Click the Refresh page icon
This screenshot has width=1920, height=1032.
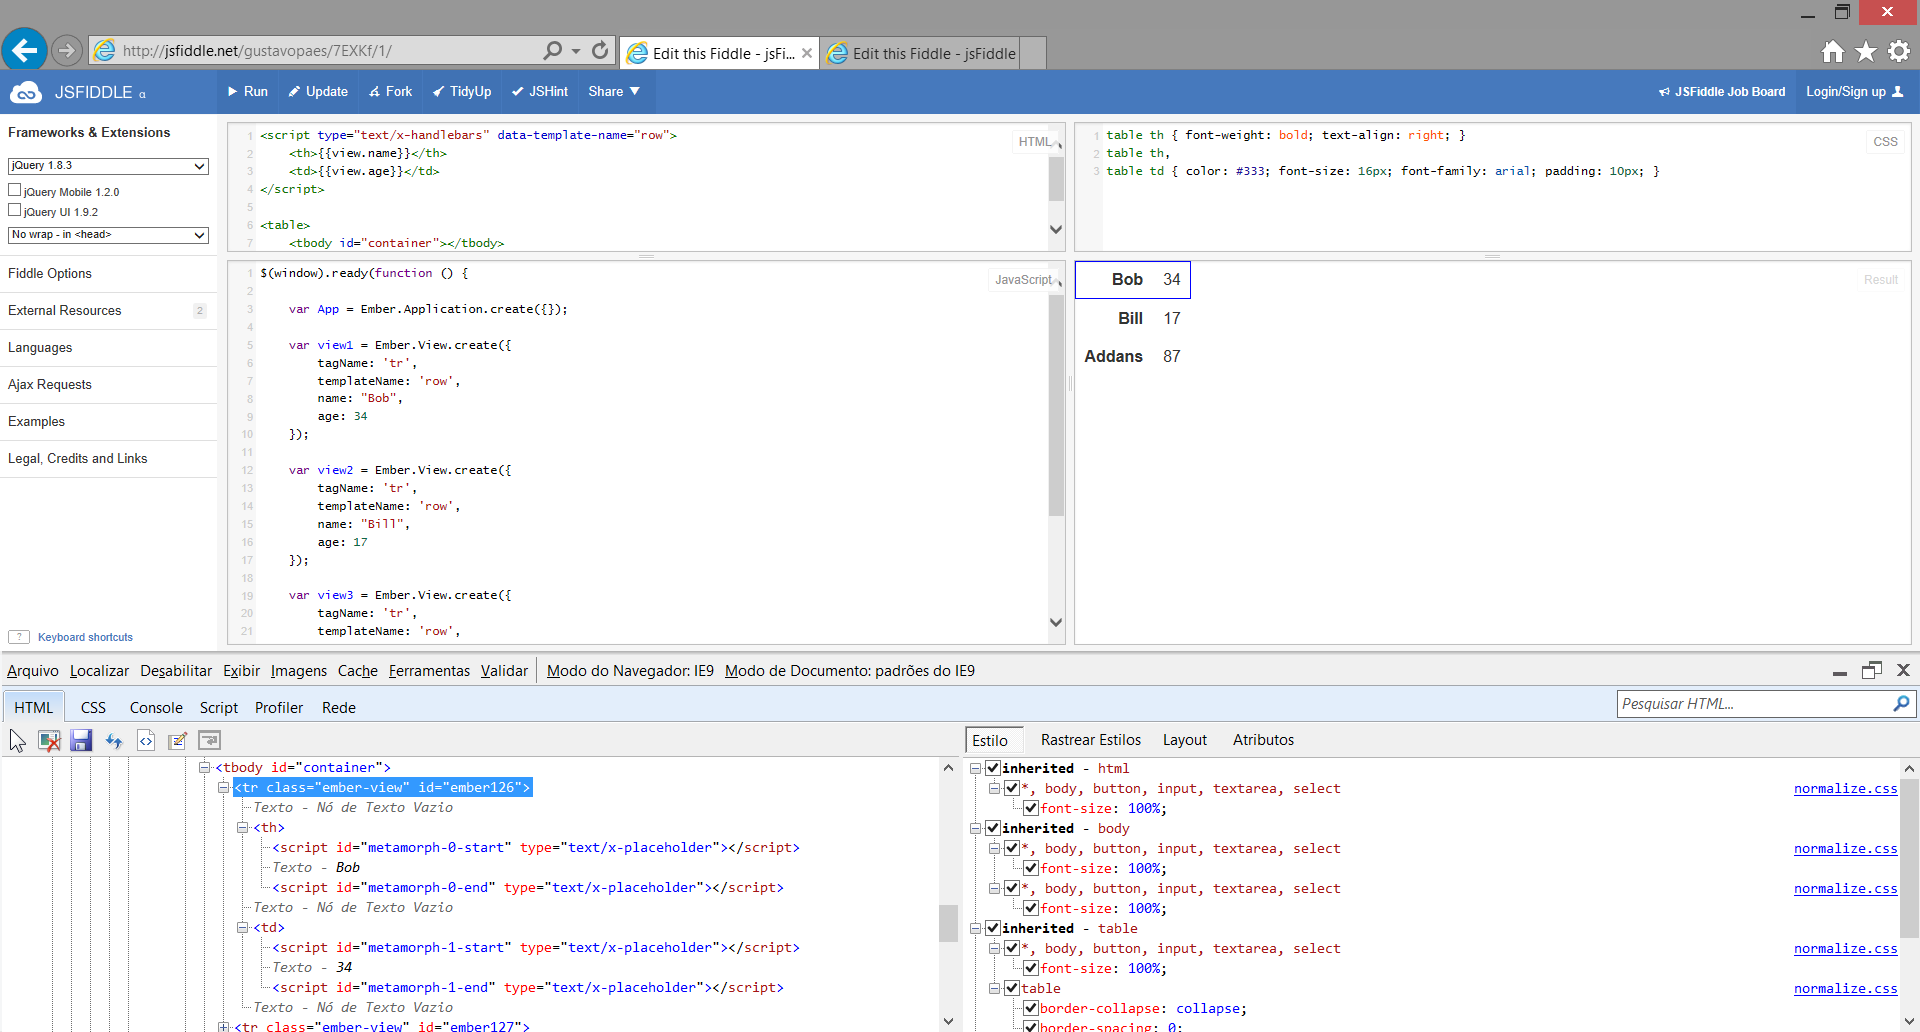[x=600, y=50]
